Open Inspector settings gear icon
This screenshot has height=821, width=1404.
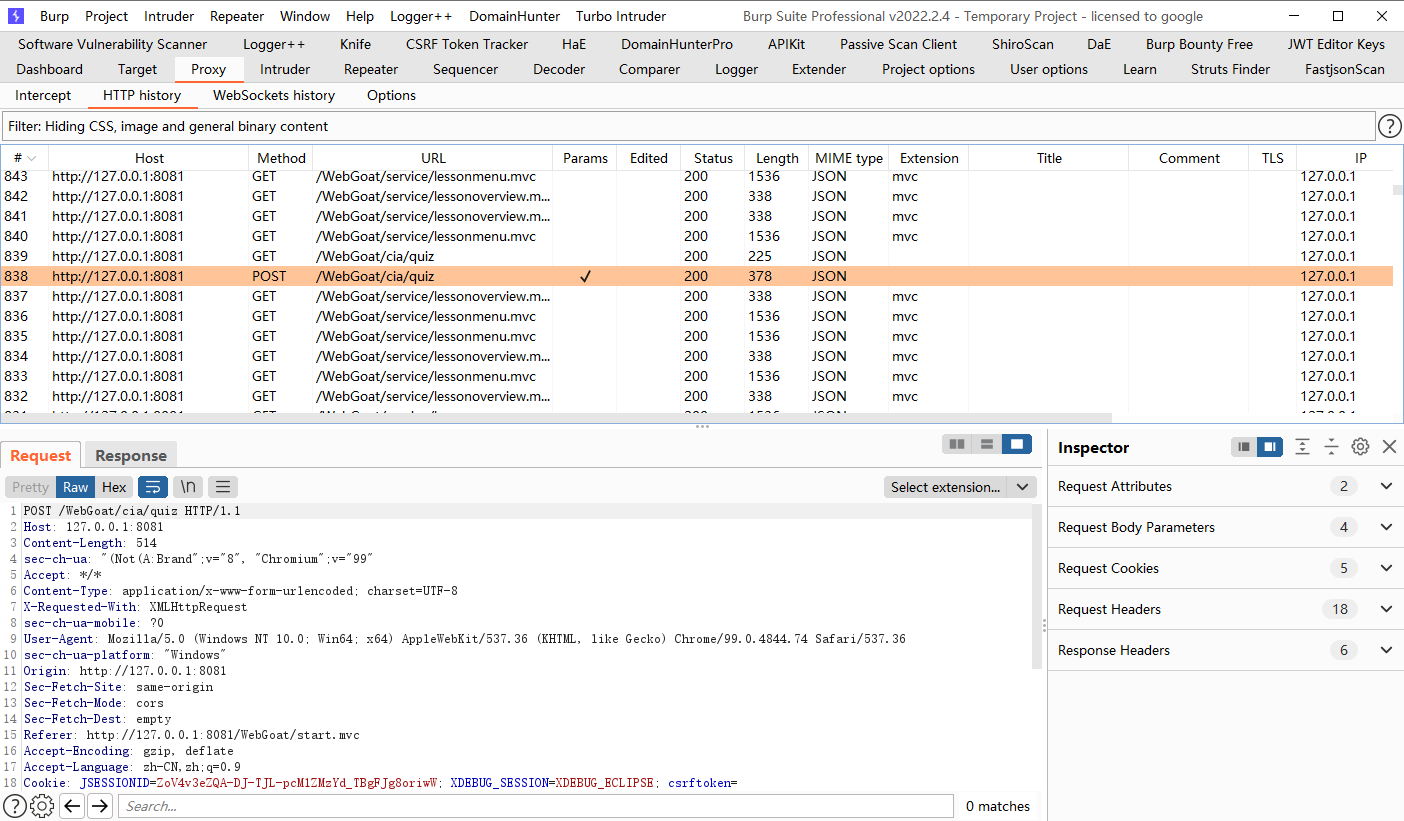1360,447
